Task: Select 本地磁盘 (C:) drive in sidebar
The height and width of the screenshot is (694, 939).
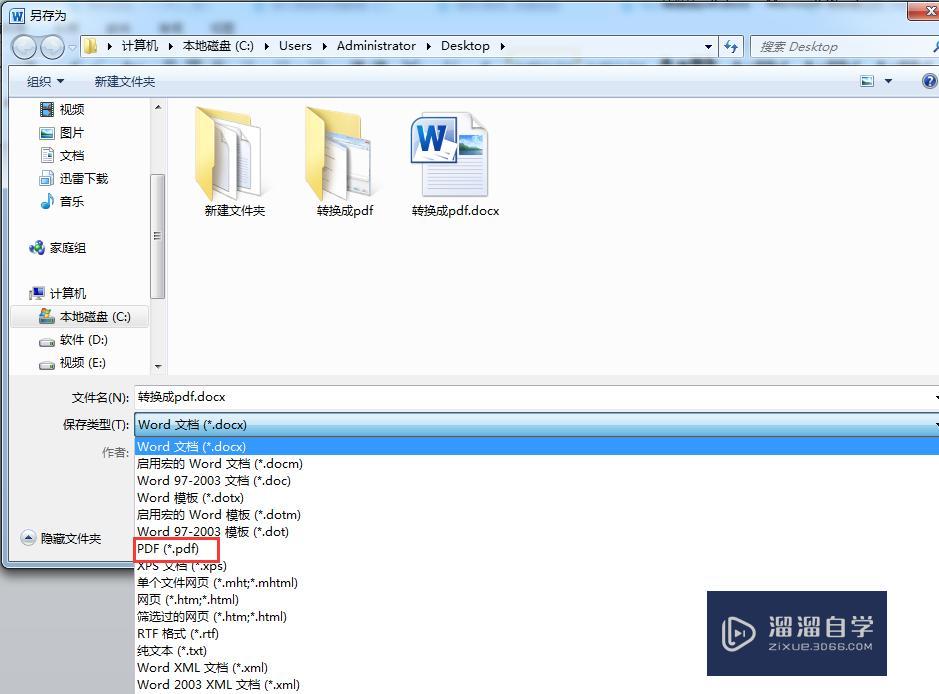Action: (x=80, y=317)
